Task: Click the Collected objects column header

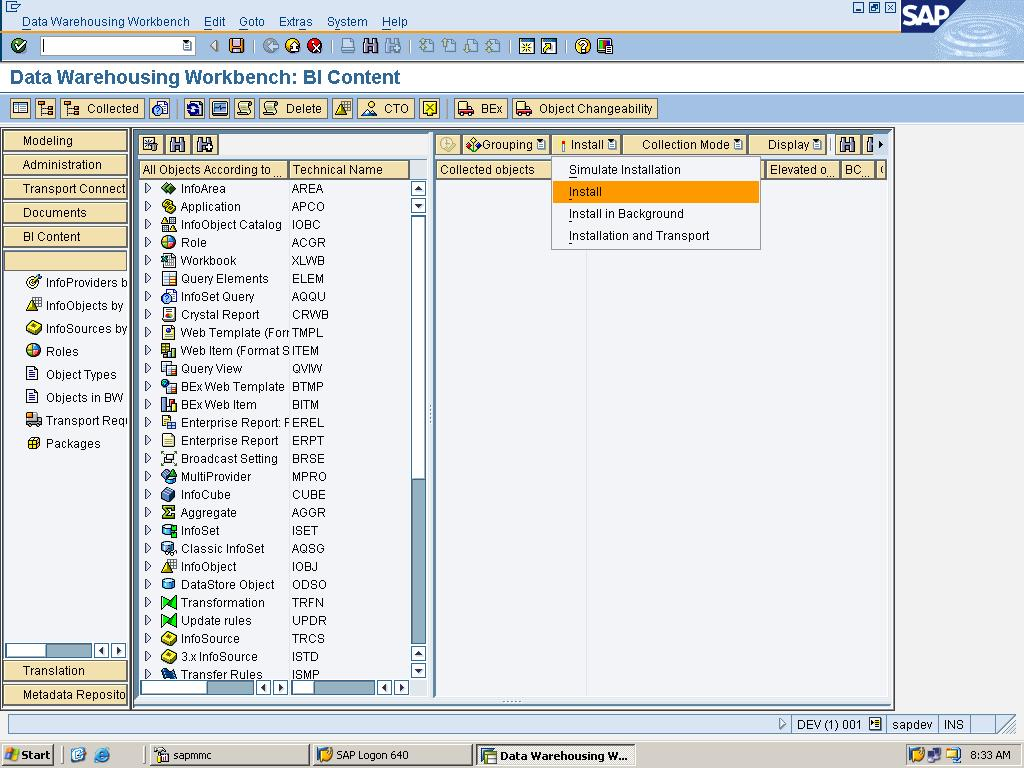Action: click(x=494, y=170)
